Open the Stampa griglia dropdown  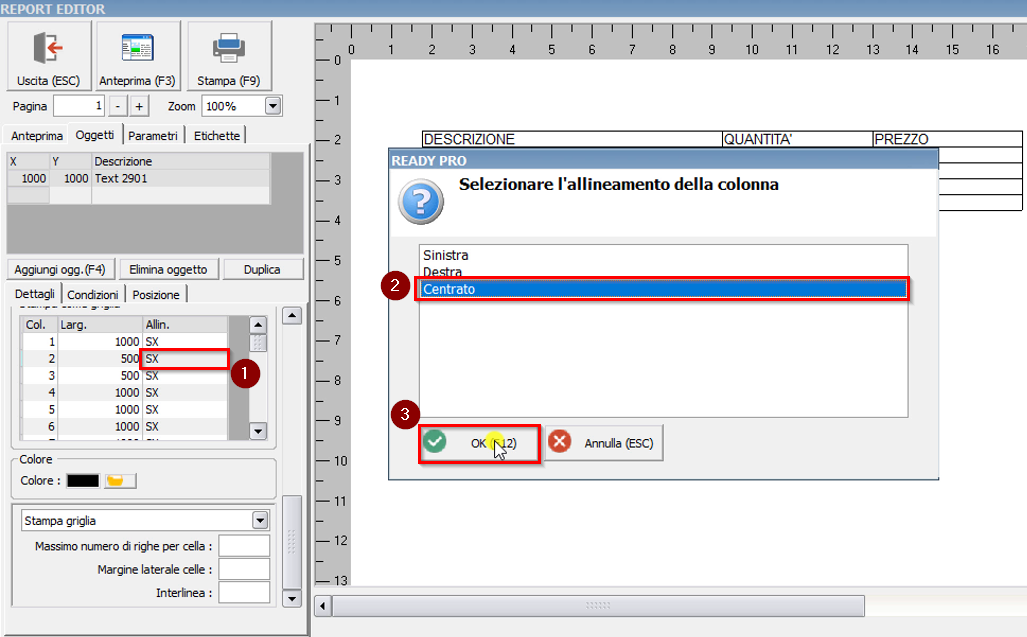[x=260, y=520]
